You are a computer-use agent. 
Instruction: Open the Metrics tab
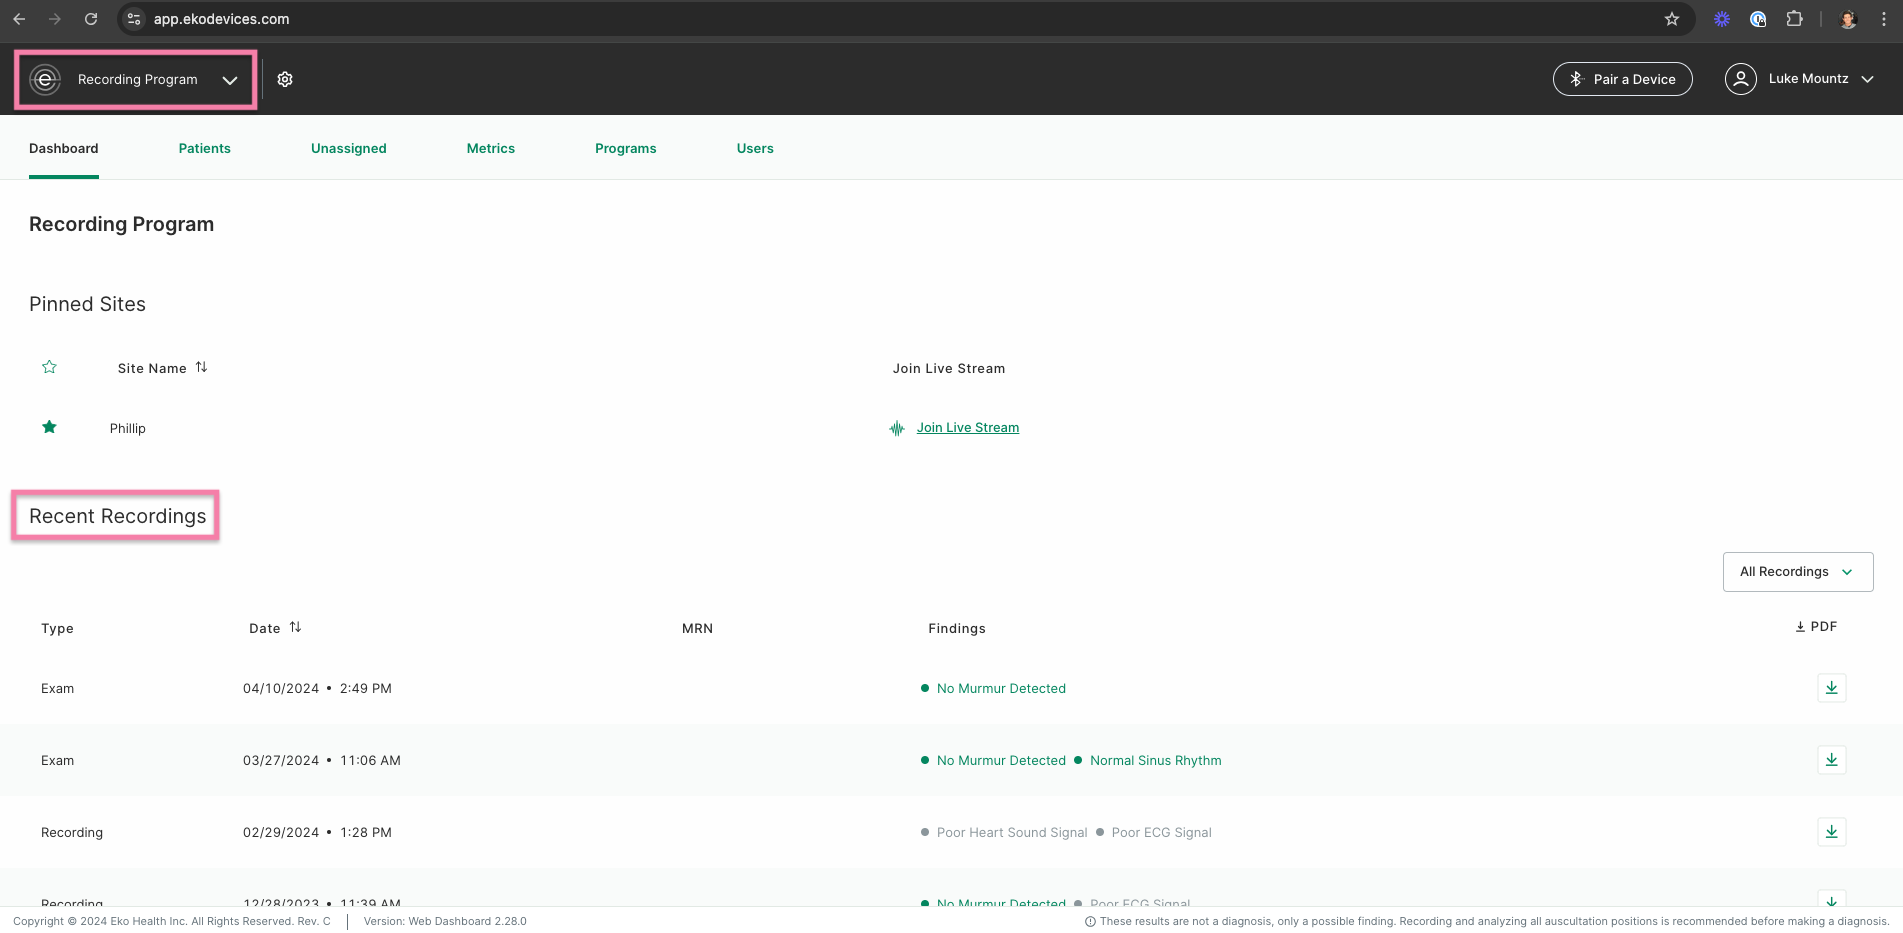(491, 148)
